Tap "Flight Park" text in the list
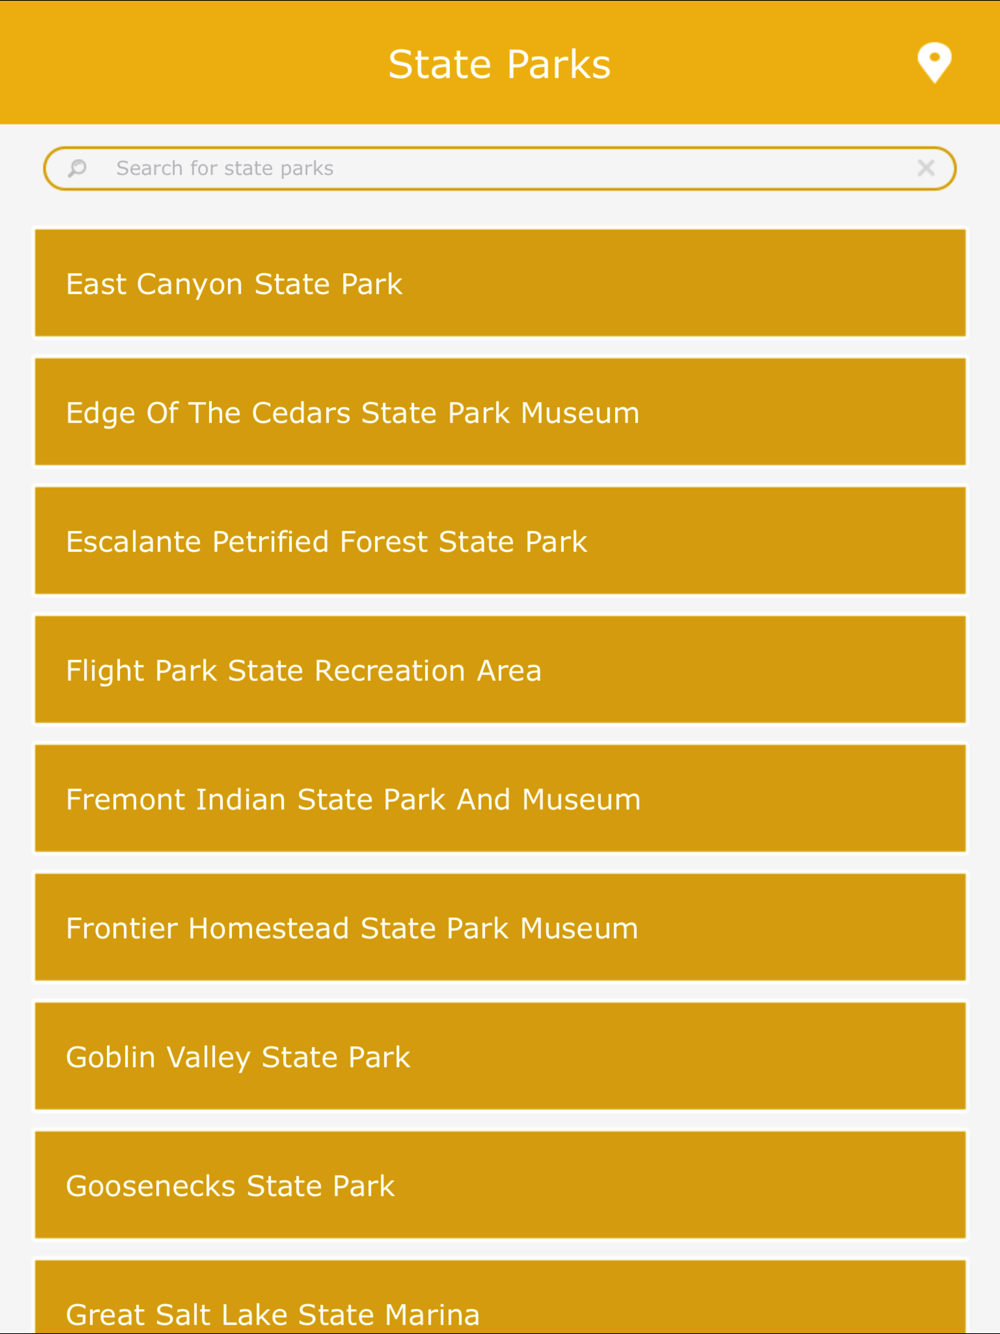 click(x=141, y=671)
